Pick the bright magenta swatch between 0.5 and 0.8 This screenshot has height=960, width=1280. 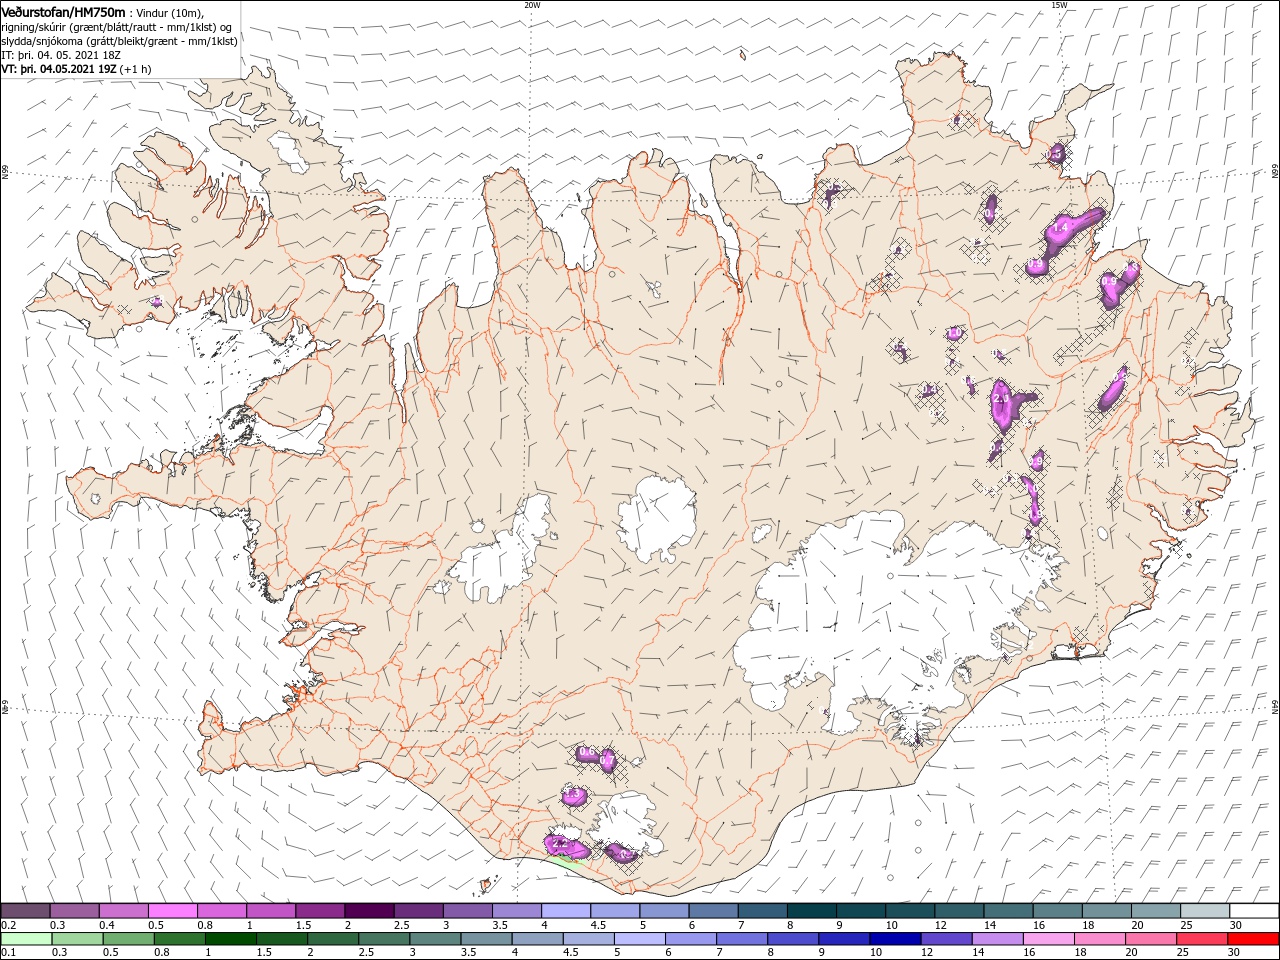[172, 911]
